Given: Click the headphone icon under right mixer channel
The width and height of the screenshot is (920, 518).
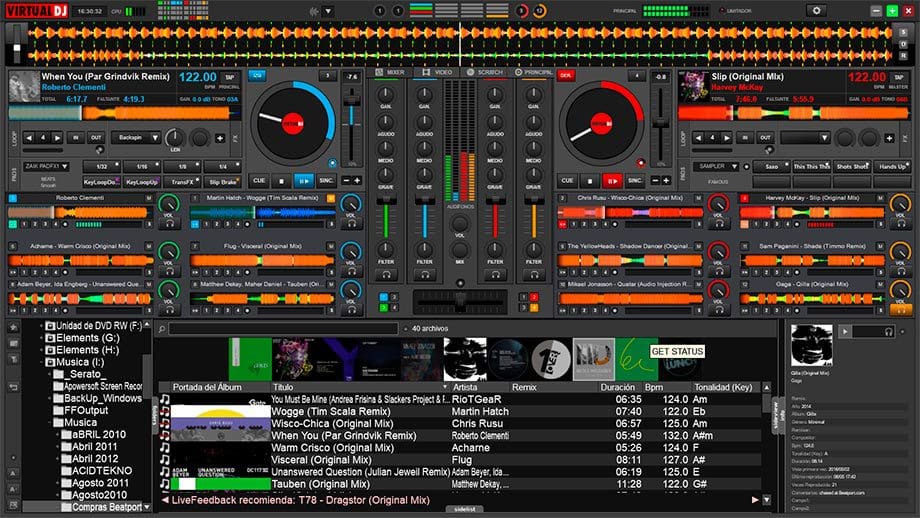Looking at the screenshot, I should pos(534,275).
